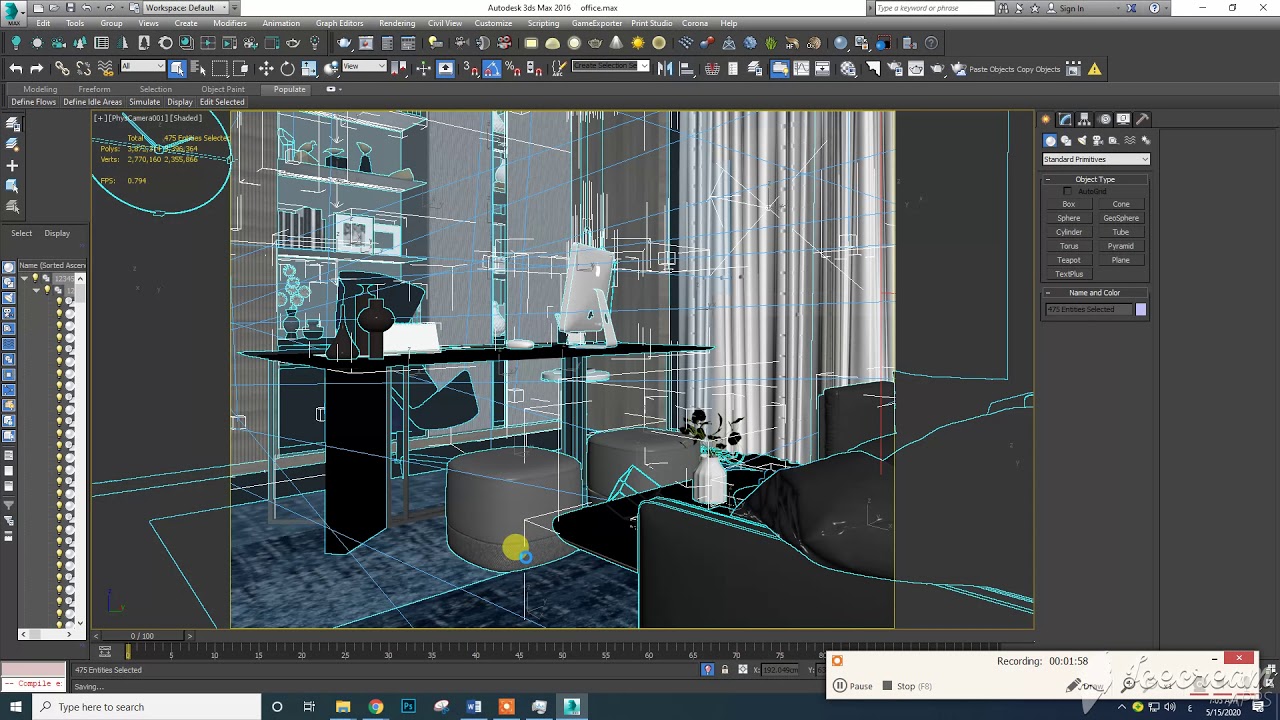Open Word from the Windows taskbar

[474, 707]
